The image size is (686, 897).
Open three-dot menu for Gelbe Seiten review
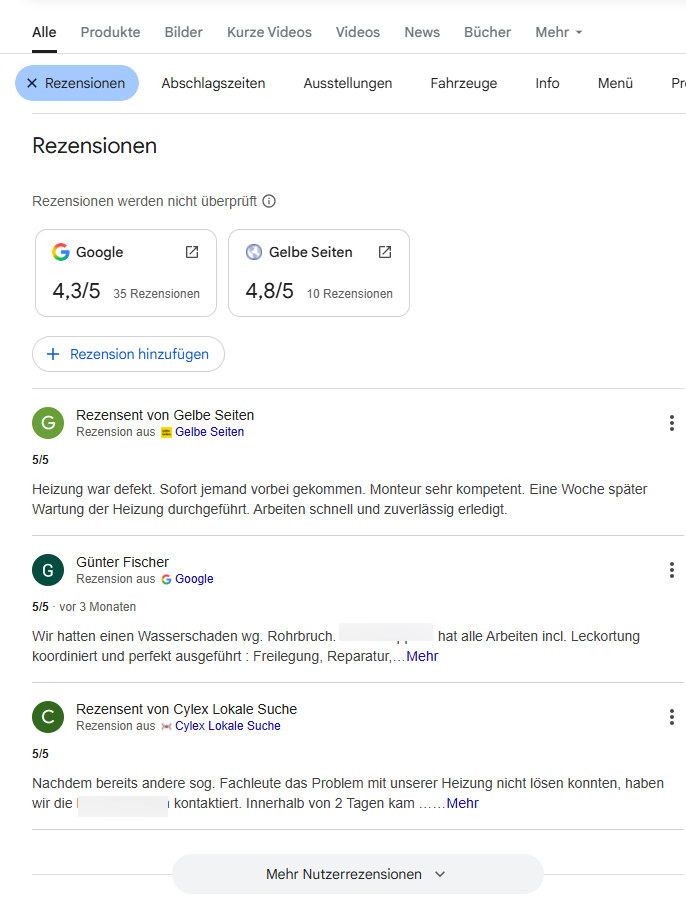pos(672,423)
